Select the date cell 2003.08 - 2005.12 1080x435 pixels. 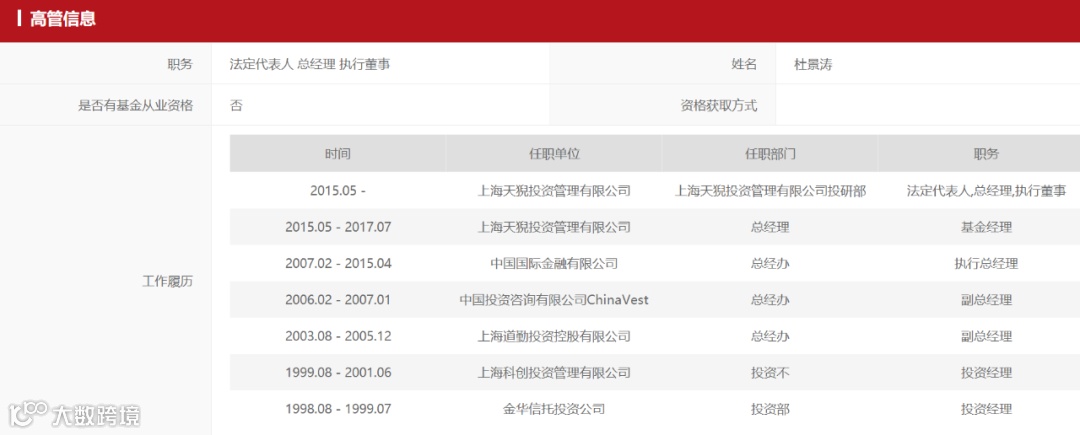338,337
